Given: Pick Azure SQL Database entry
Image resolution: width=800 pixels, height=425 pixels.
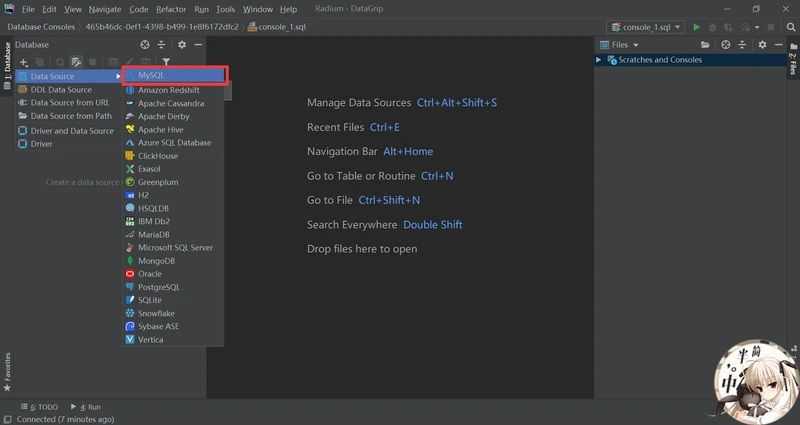Looking at the screenshot, I should [173, 142].
